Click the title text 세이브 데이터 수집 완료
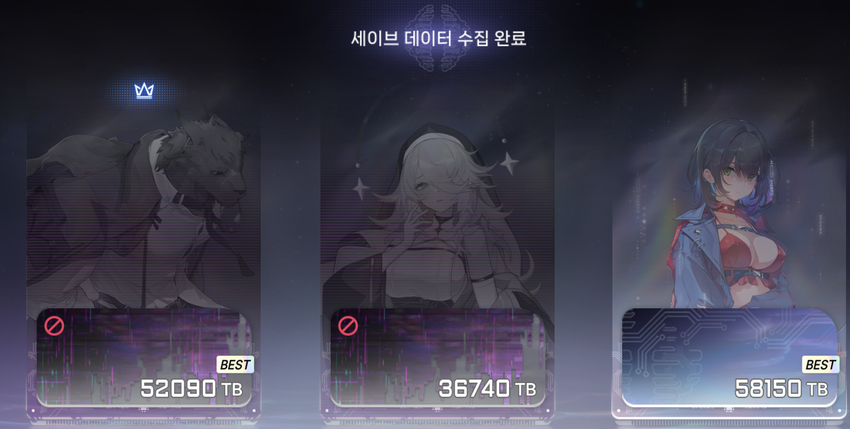 (439, 39)
